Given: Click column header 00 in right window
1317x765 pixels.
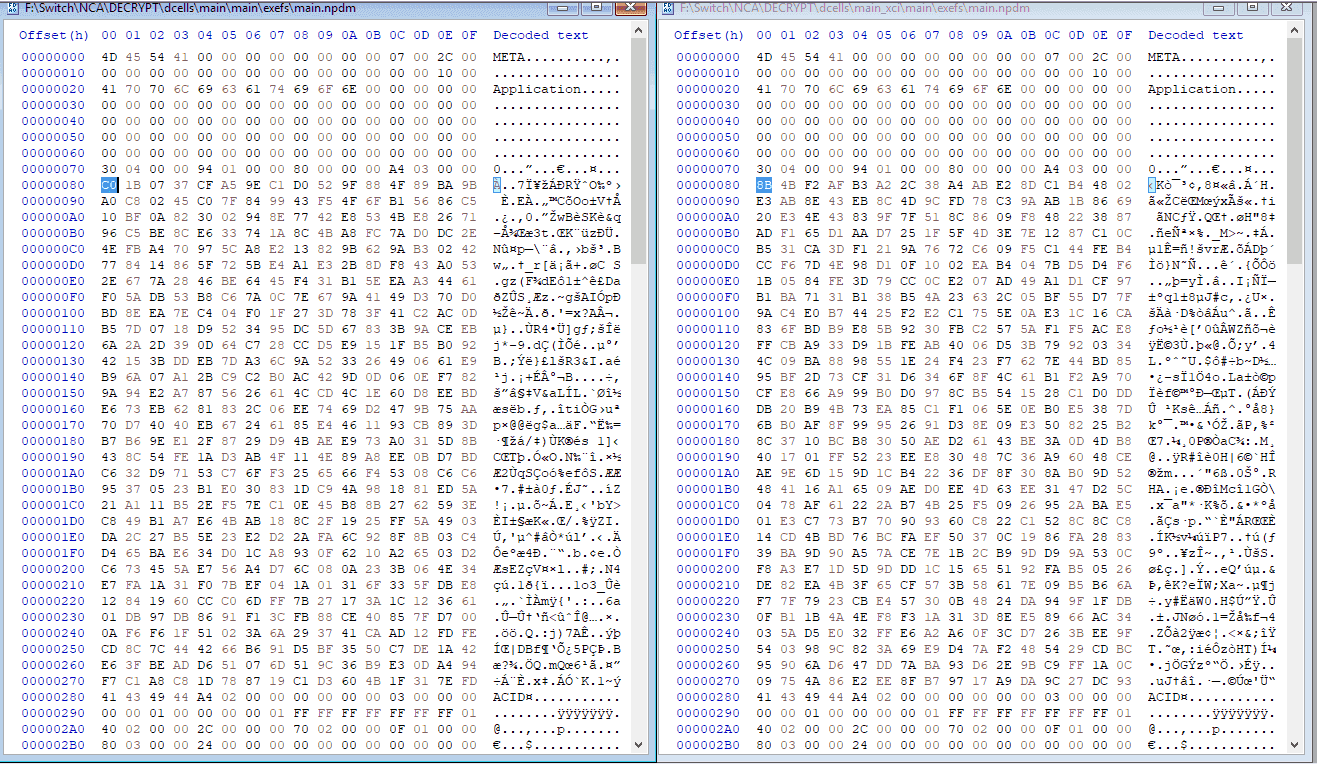Looking at the screenshot, I should [x=765, y=35].
